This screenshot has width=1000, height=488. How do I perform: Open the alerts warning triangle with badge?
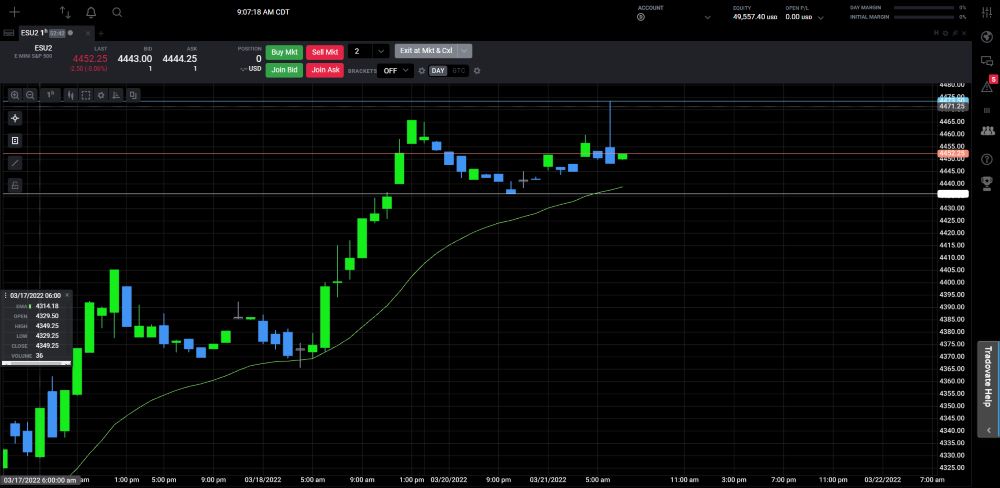tap(987, 85)
